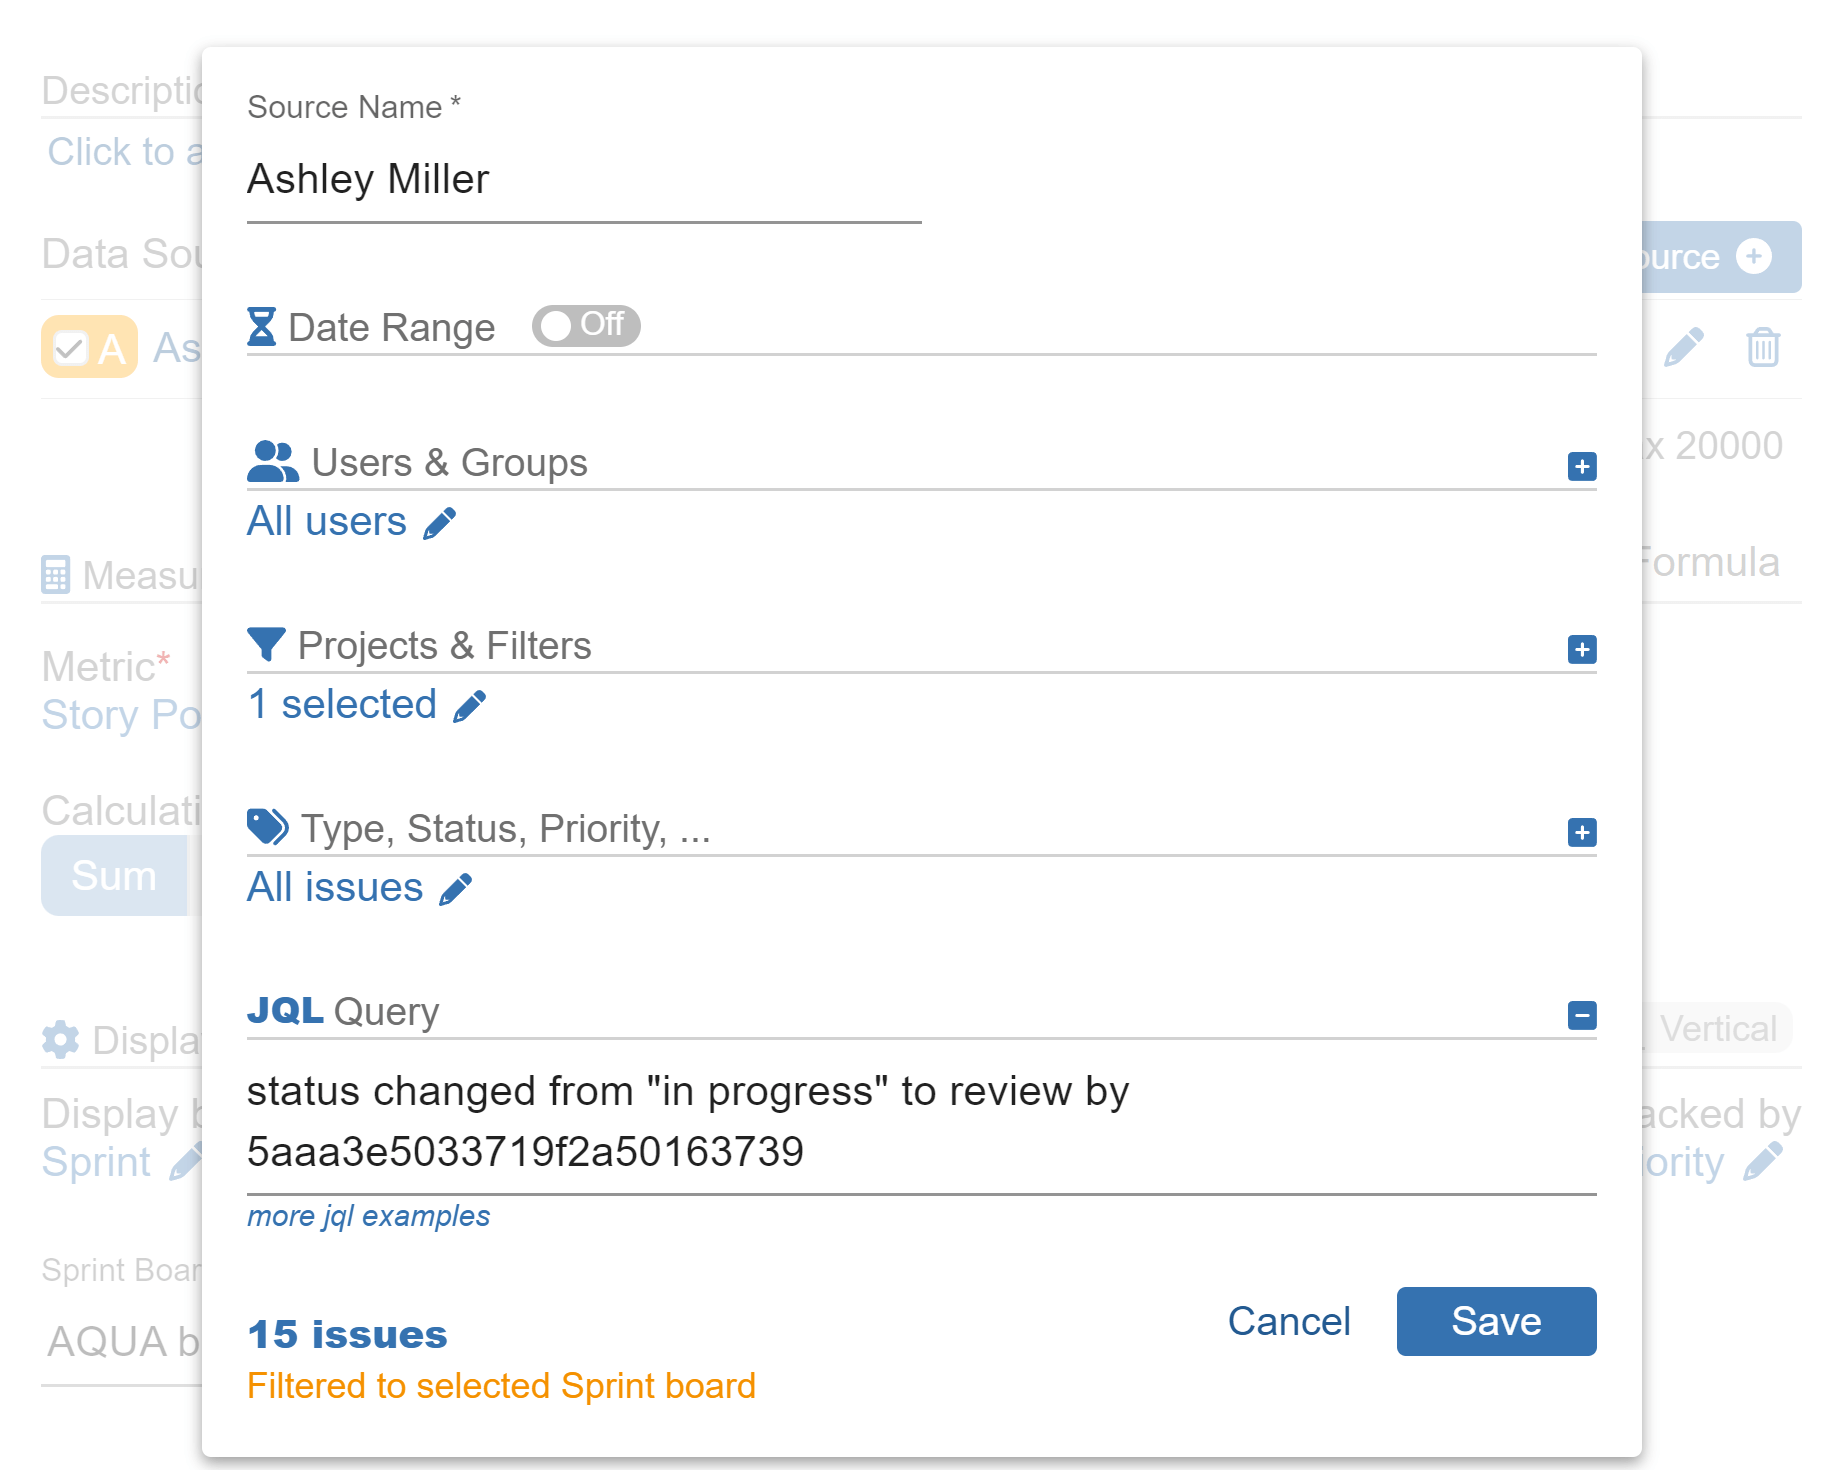The image size is (1840, 1470).
Task: Click the 1 selected projects link
Action: (342, 704)
